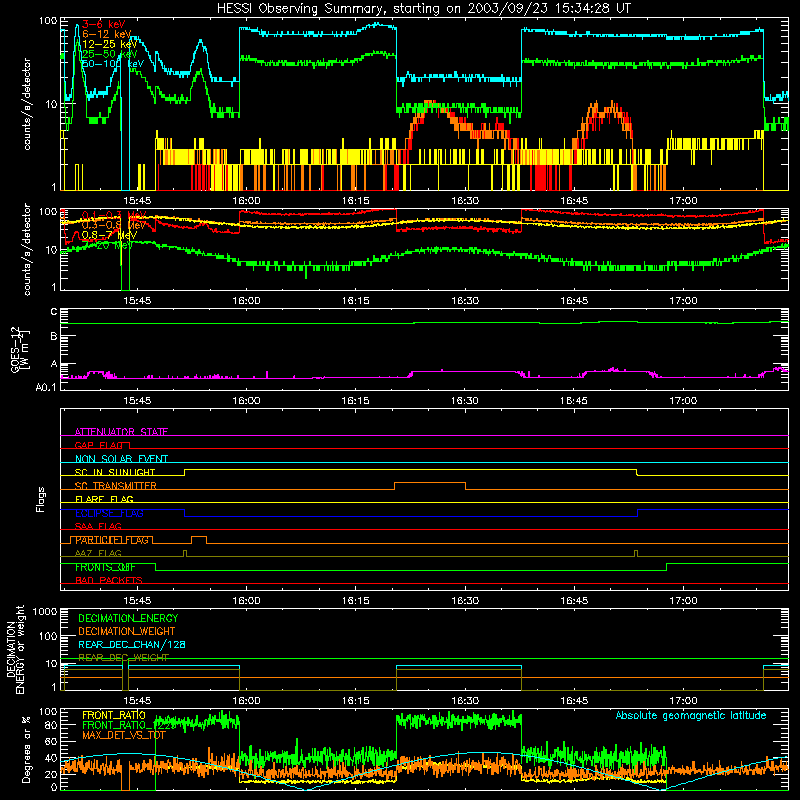Pick the yellow '12-25 keV' legend label

coord(109,44)
